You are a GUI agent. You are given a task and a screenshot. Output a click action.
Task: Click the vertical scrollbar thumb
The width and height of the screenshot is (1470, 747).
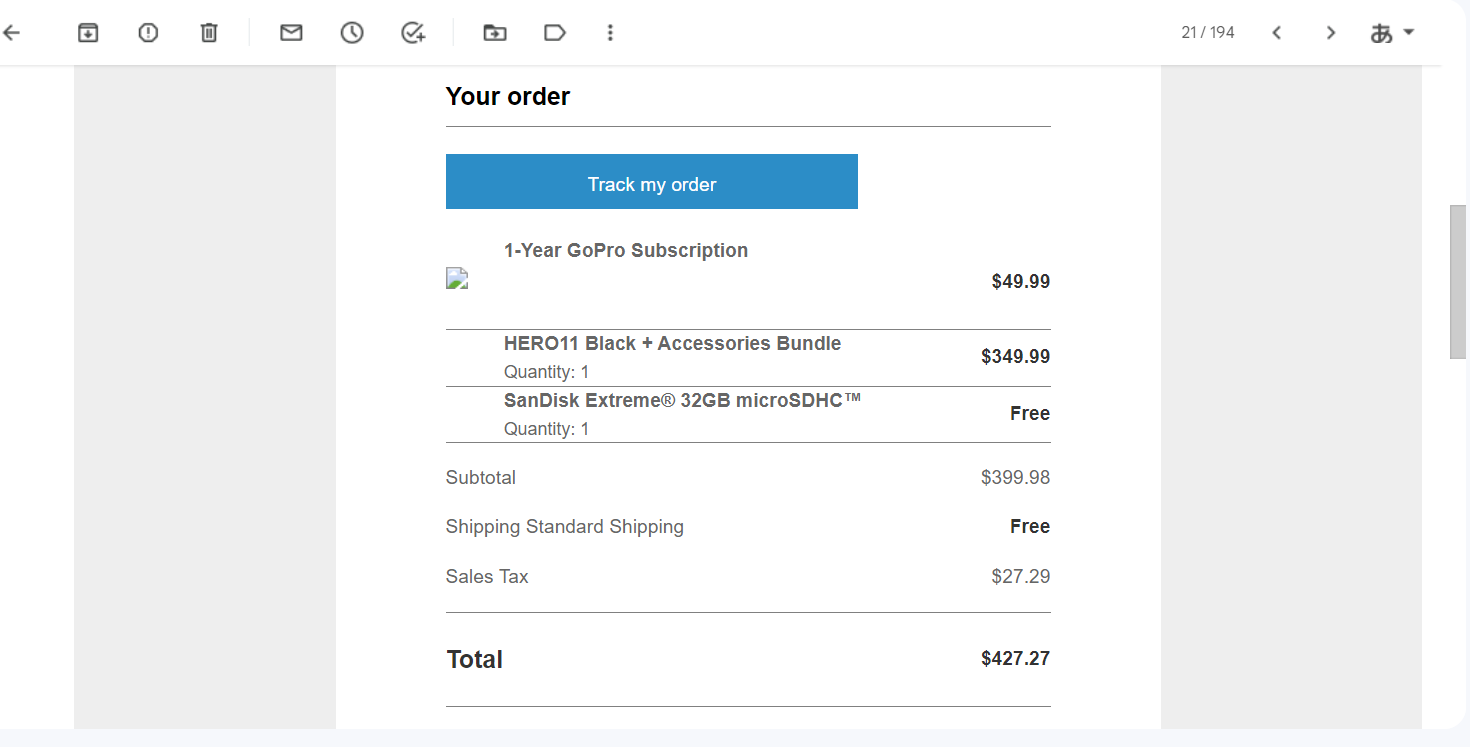(1458, 281)
